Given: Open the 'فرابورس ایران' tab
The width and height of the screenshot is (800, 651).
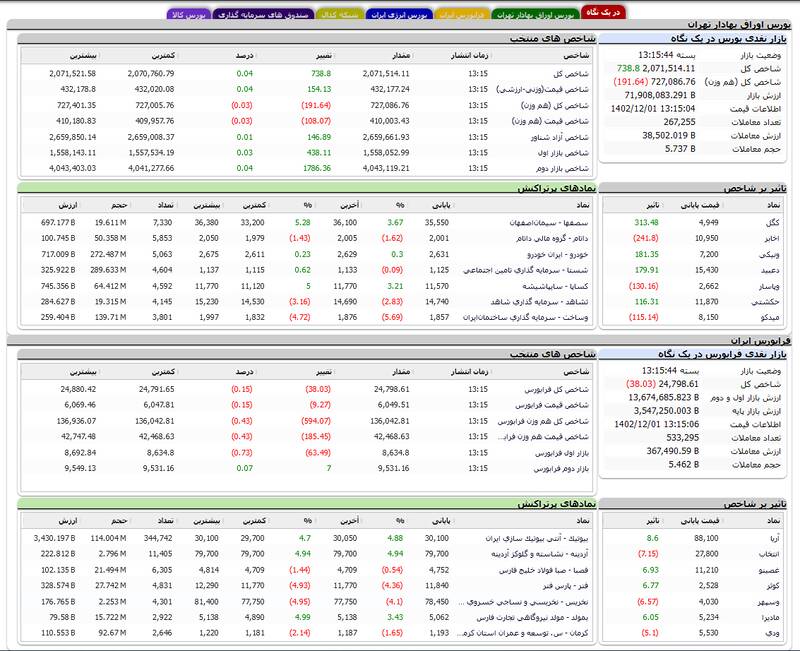Looking at the screenshot, I should click(462, 14).
